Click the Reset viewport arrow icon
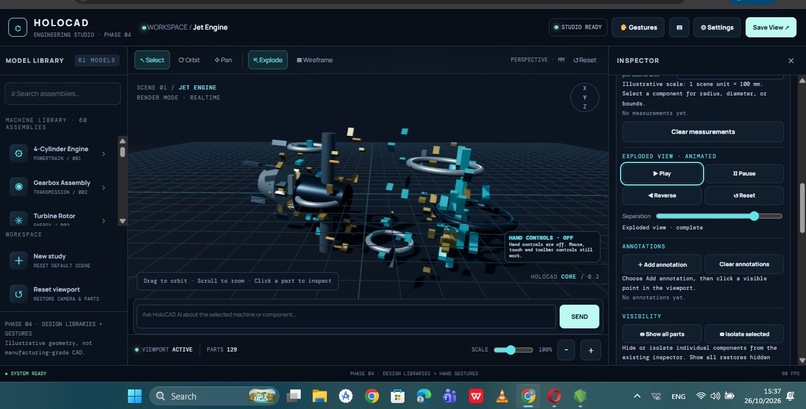 (19, 294)
